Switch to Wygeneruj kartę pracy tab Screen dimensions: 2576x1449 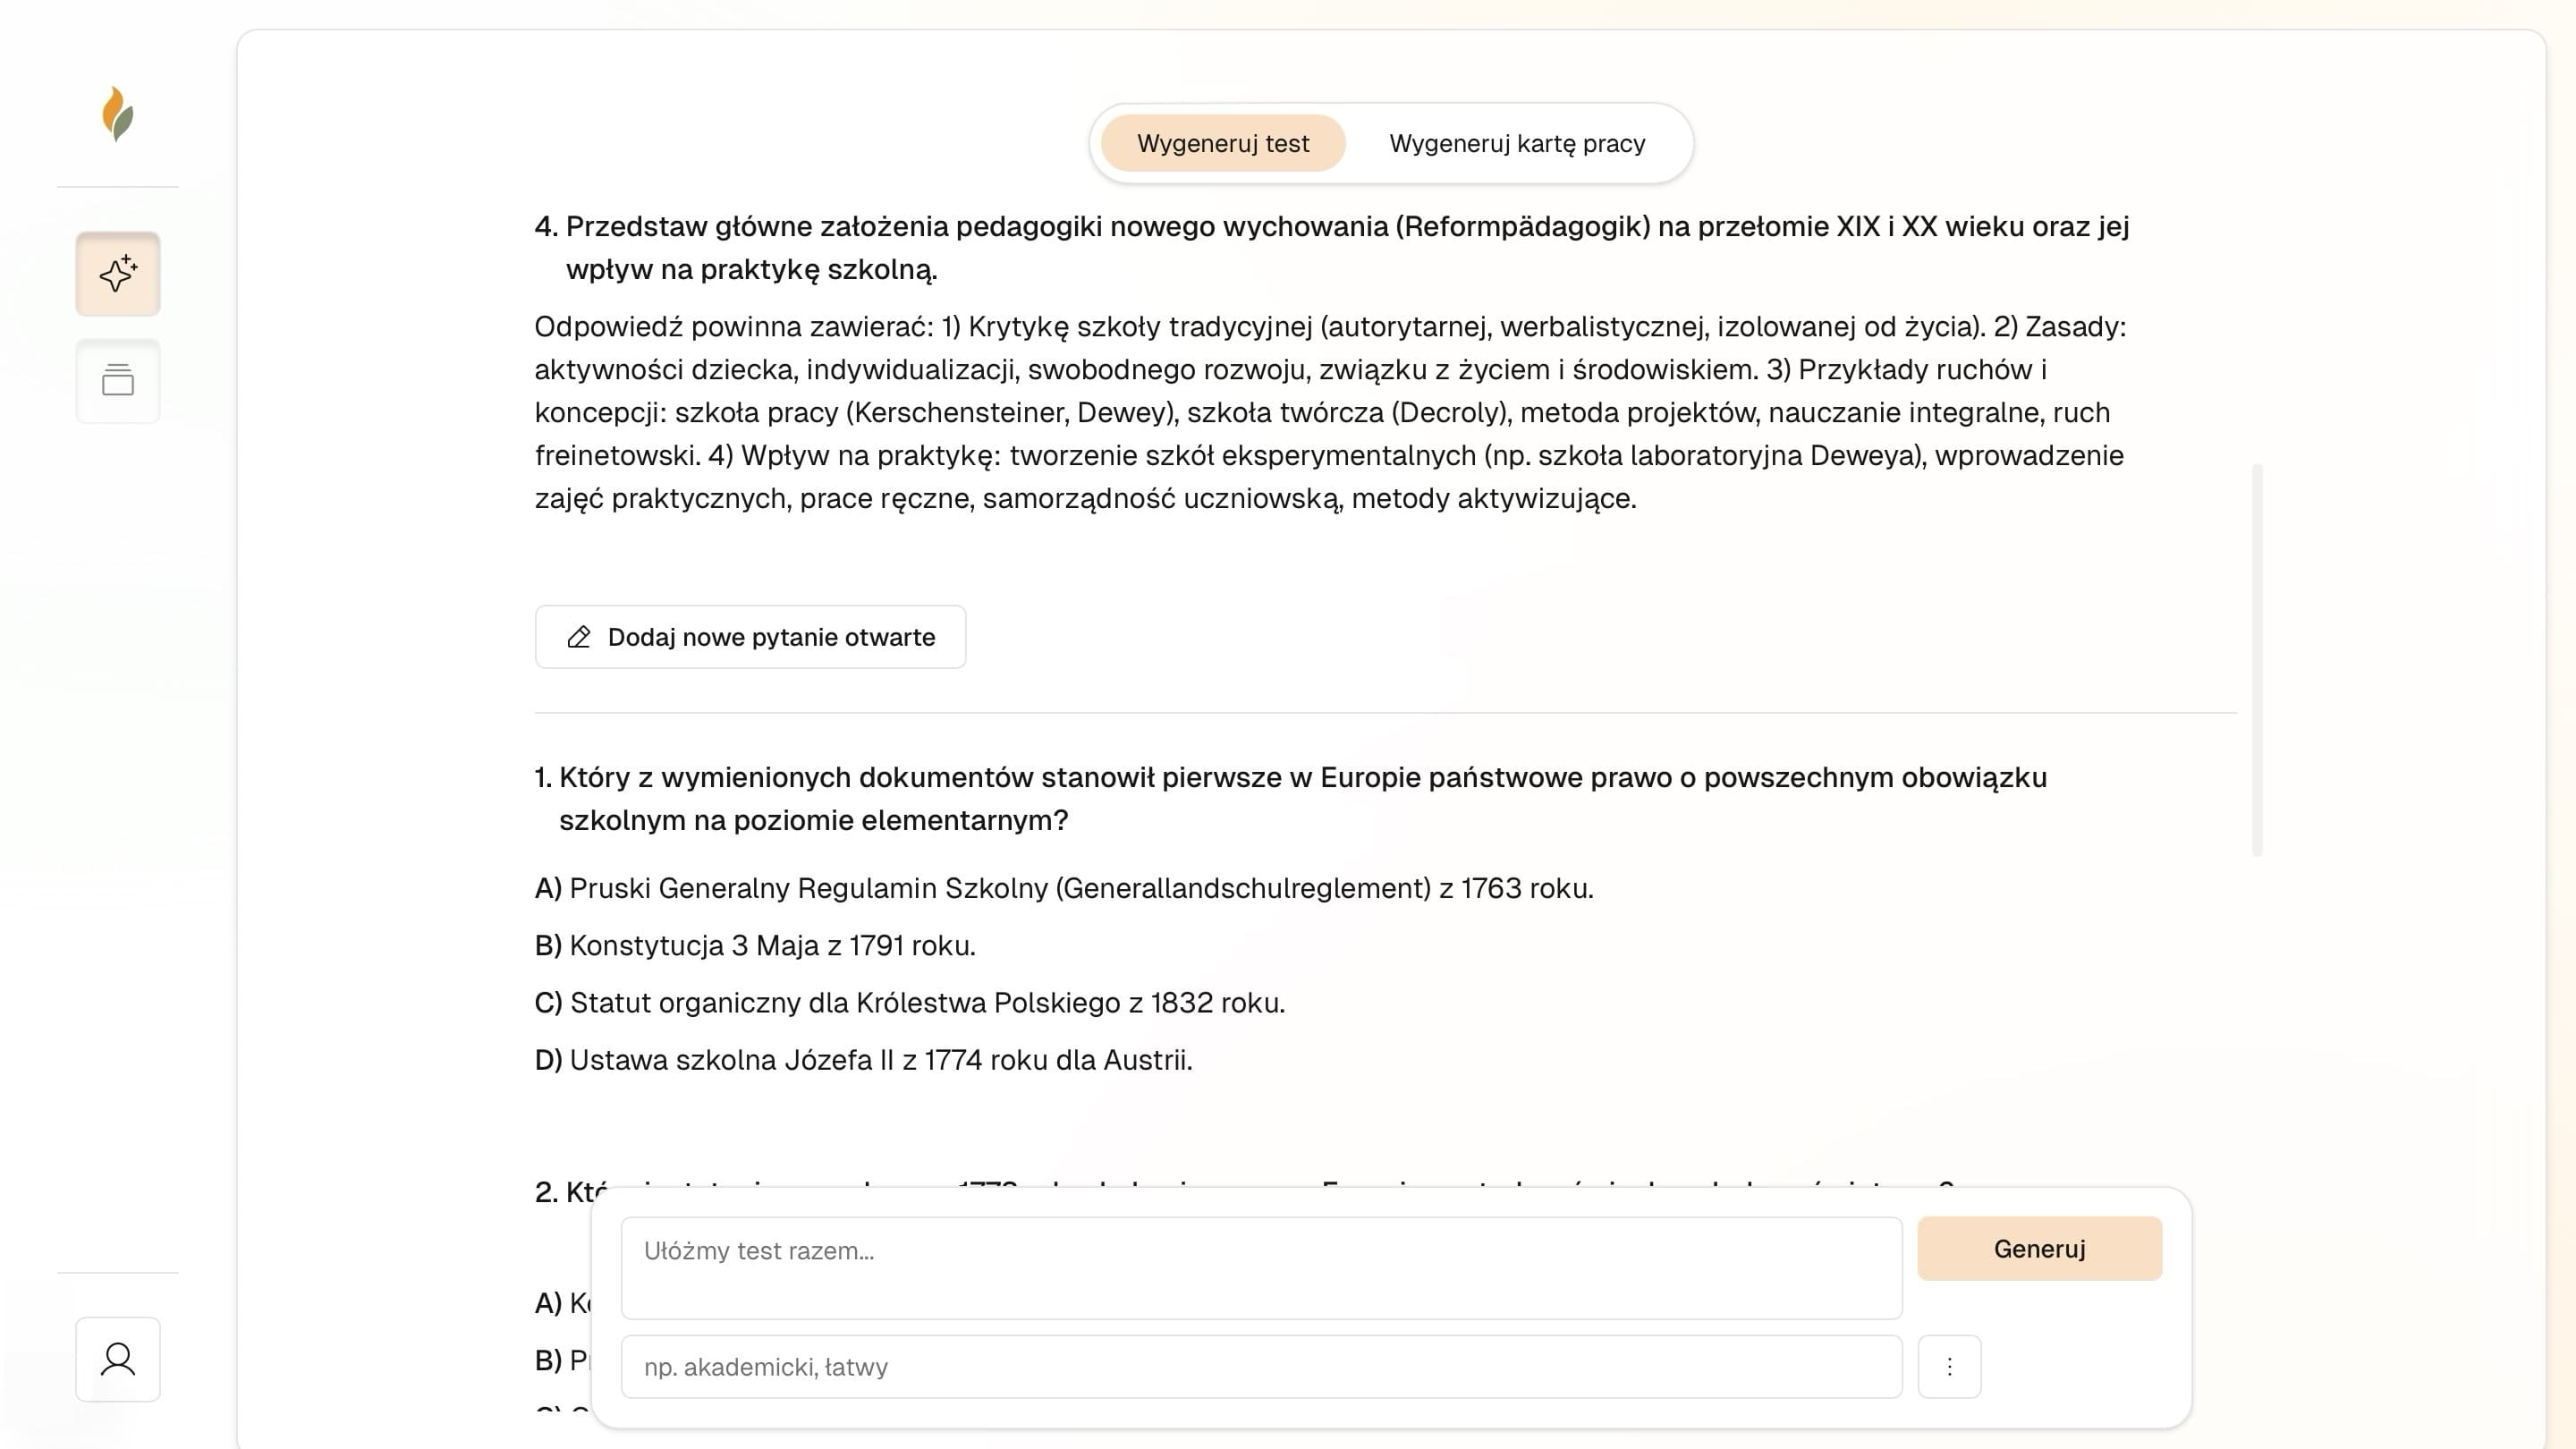click(x=1517, y=143)
